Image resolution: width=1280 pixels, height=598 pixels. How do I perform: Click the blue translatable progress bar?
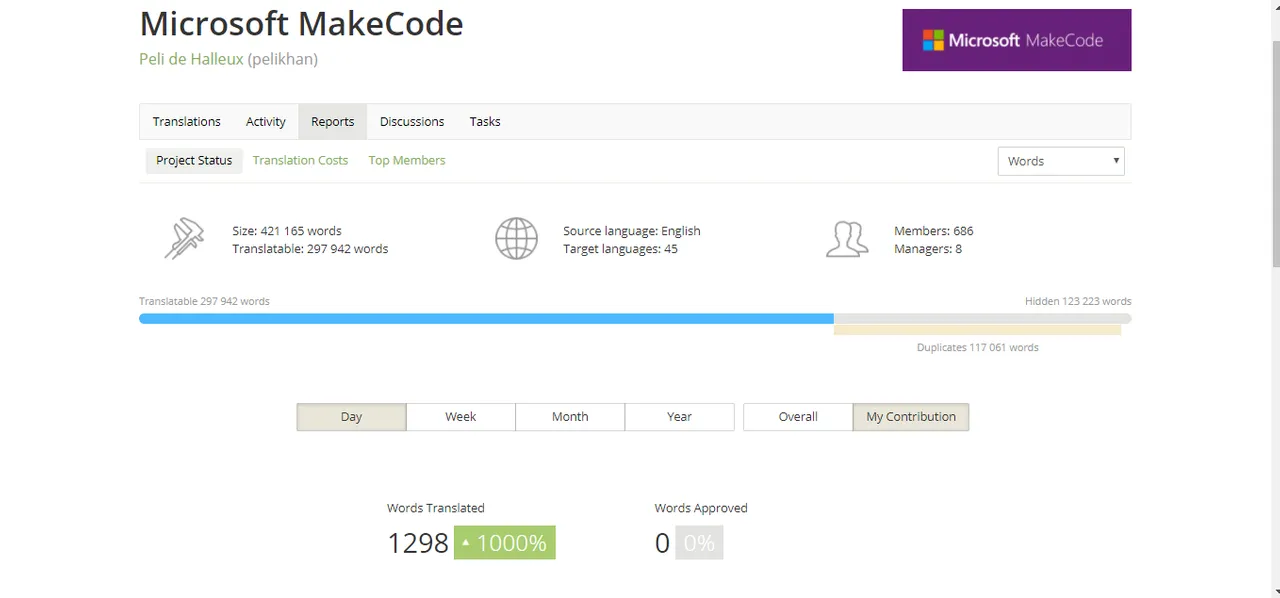486,319
